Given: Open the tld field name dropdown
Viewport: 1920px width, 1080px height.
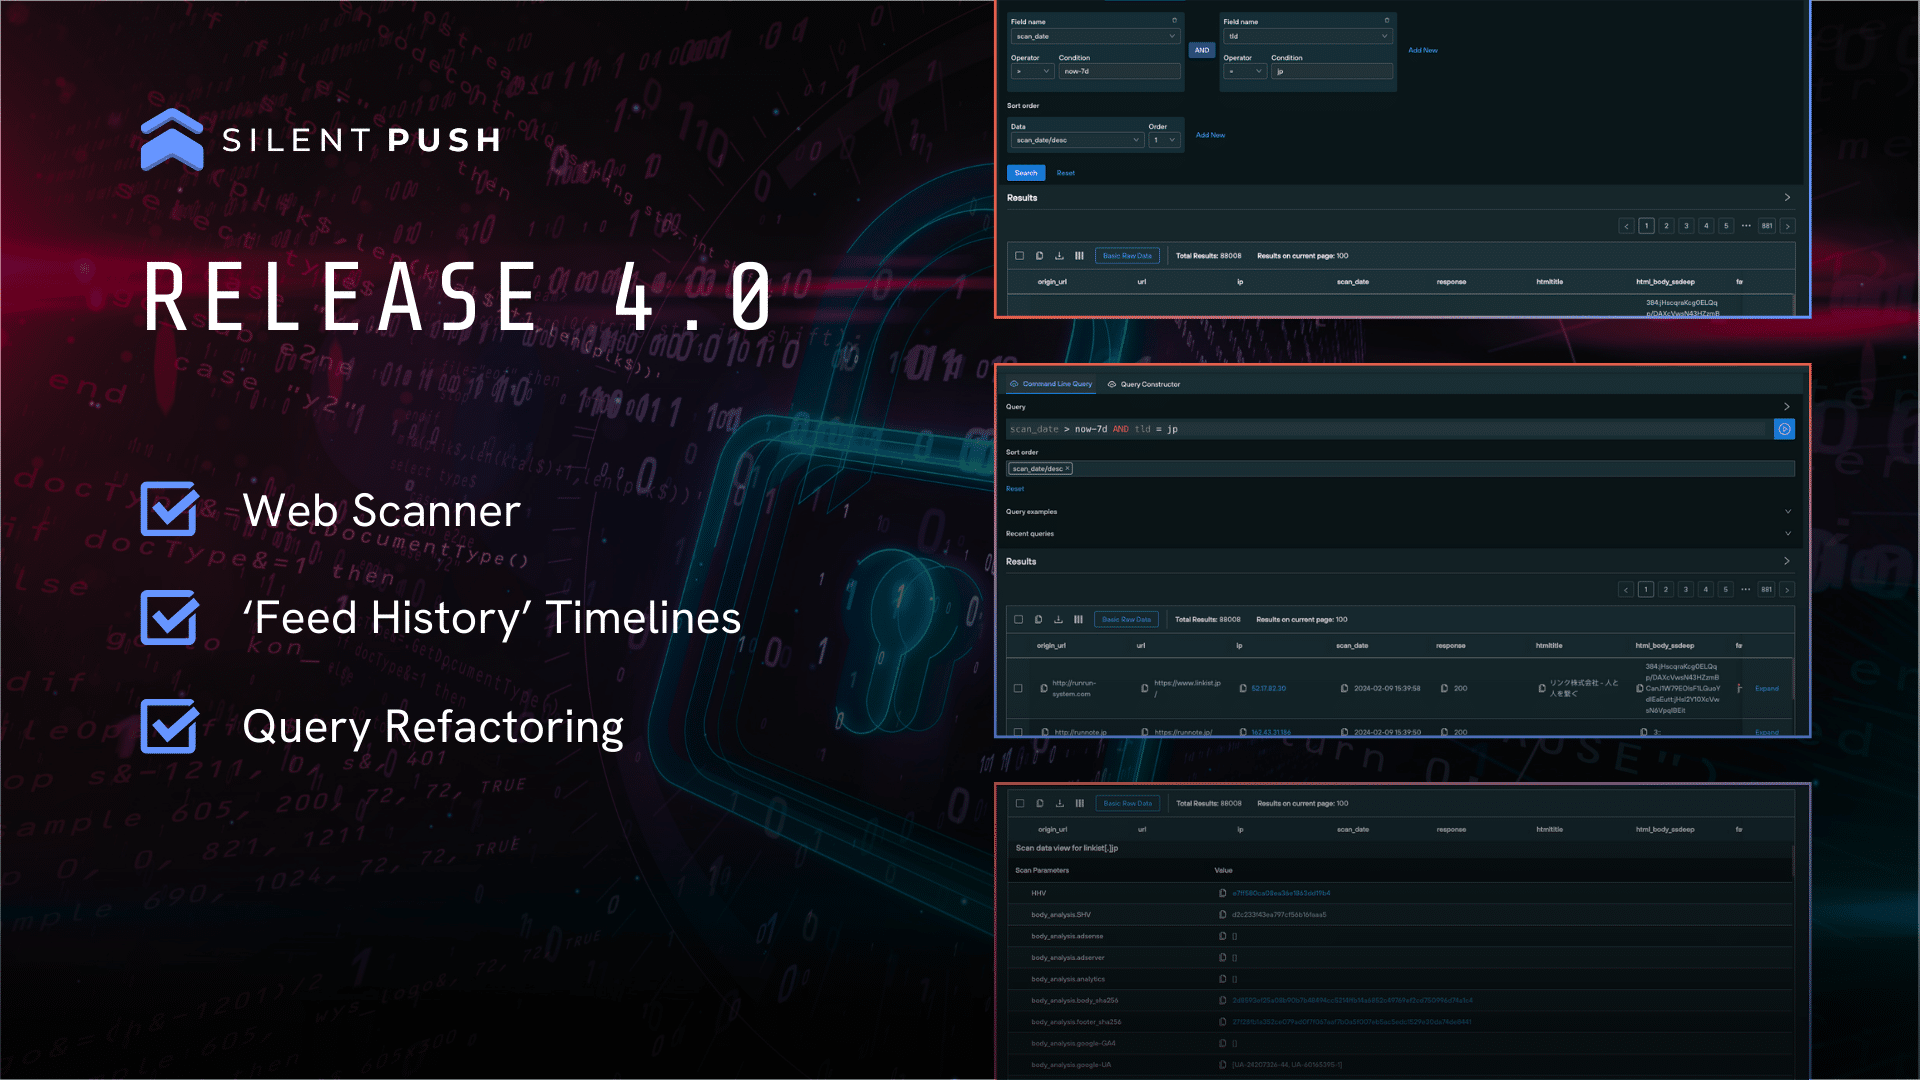Looking at the screenshot, I should [x=1307, y=36].
